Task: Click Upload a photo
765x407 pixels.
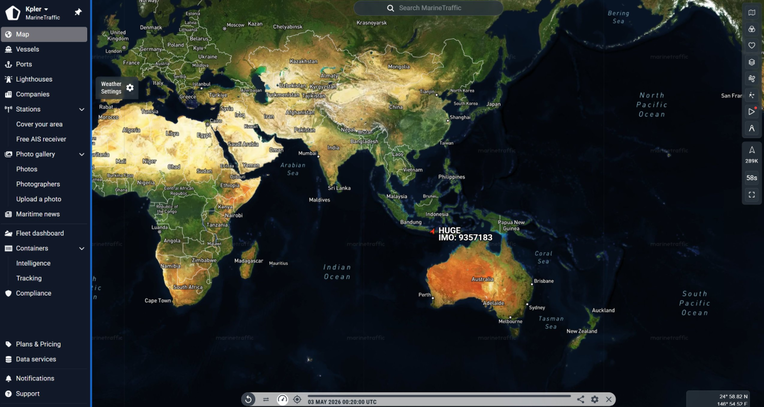Action: [39, 199]
